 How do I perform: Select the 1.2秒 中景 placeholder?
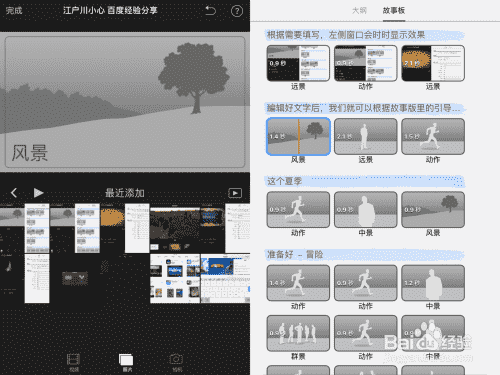433,283
